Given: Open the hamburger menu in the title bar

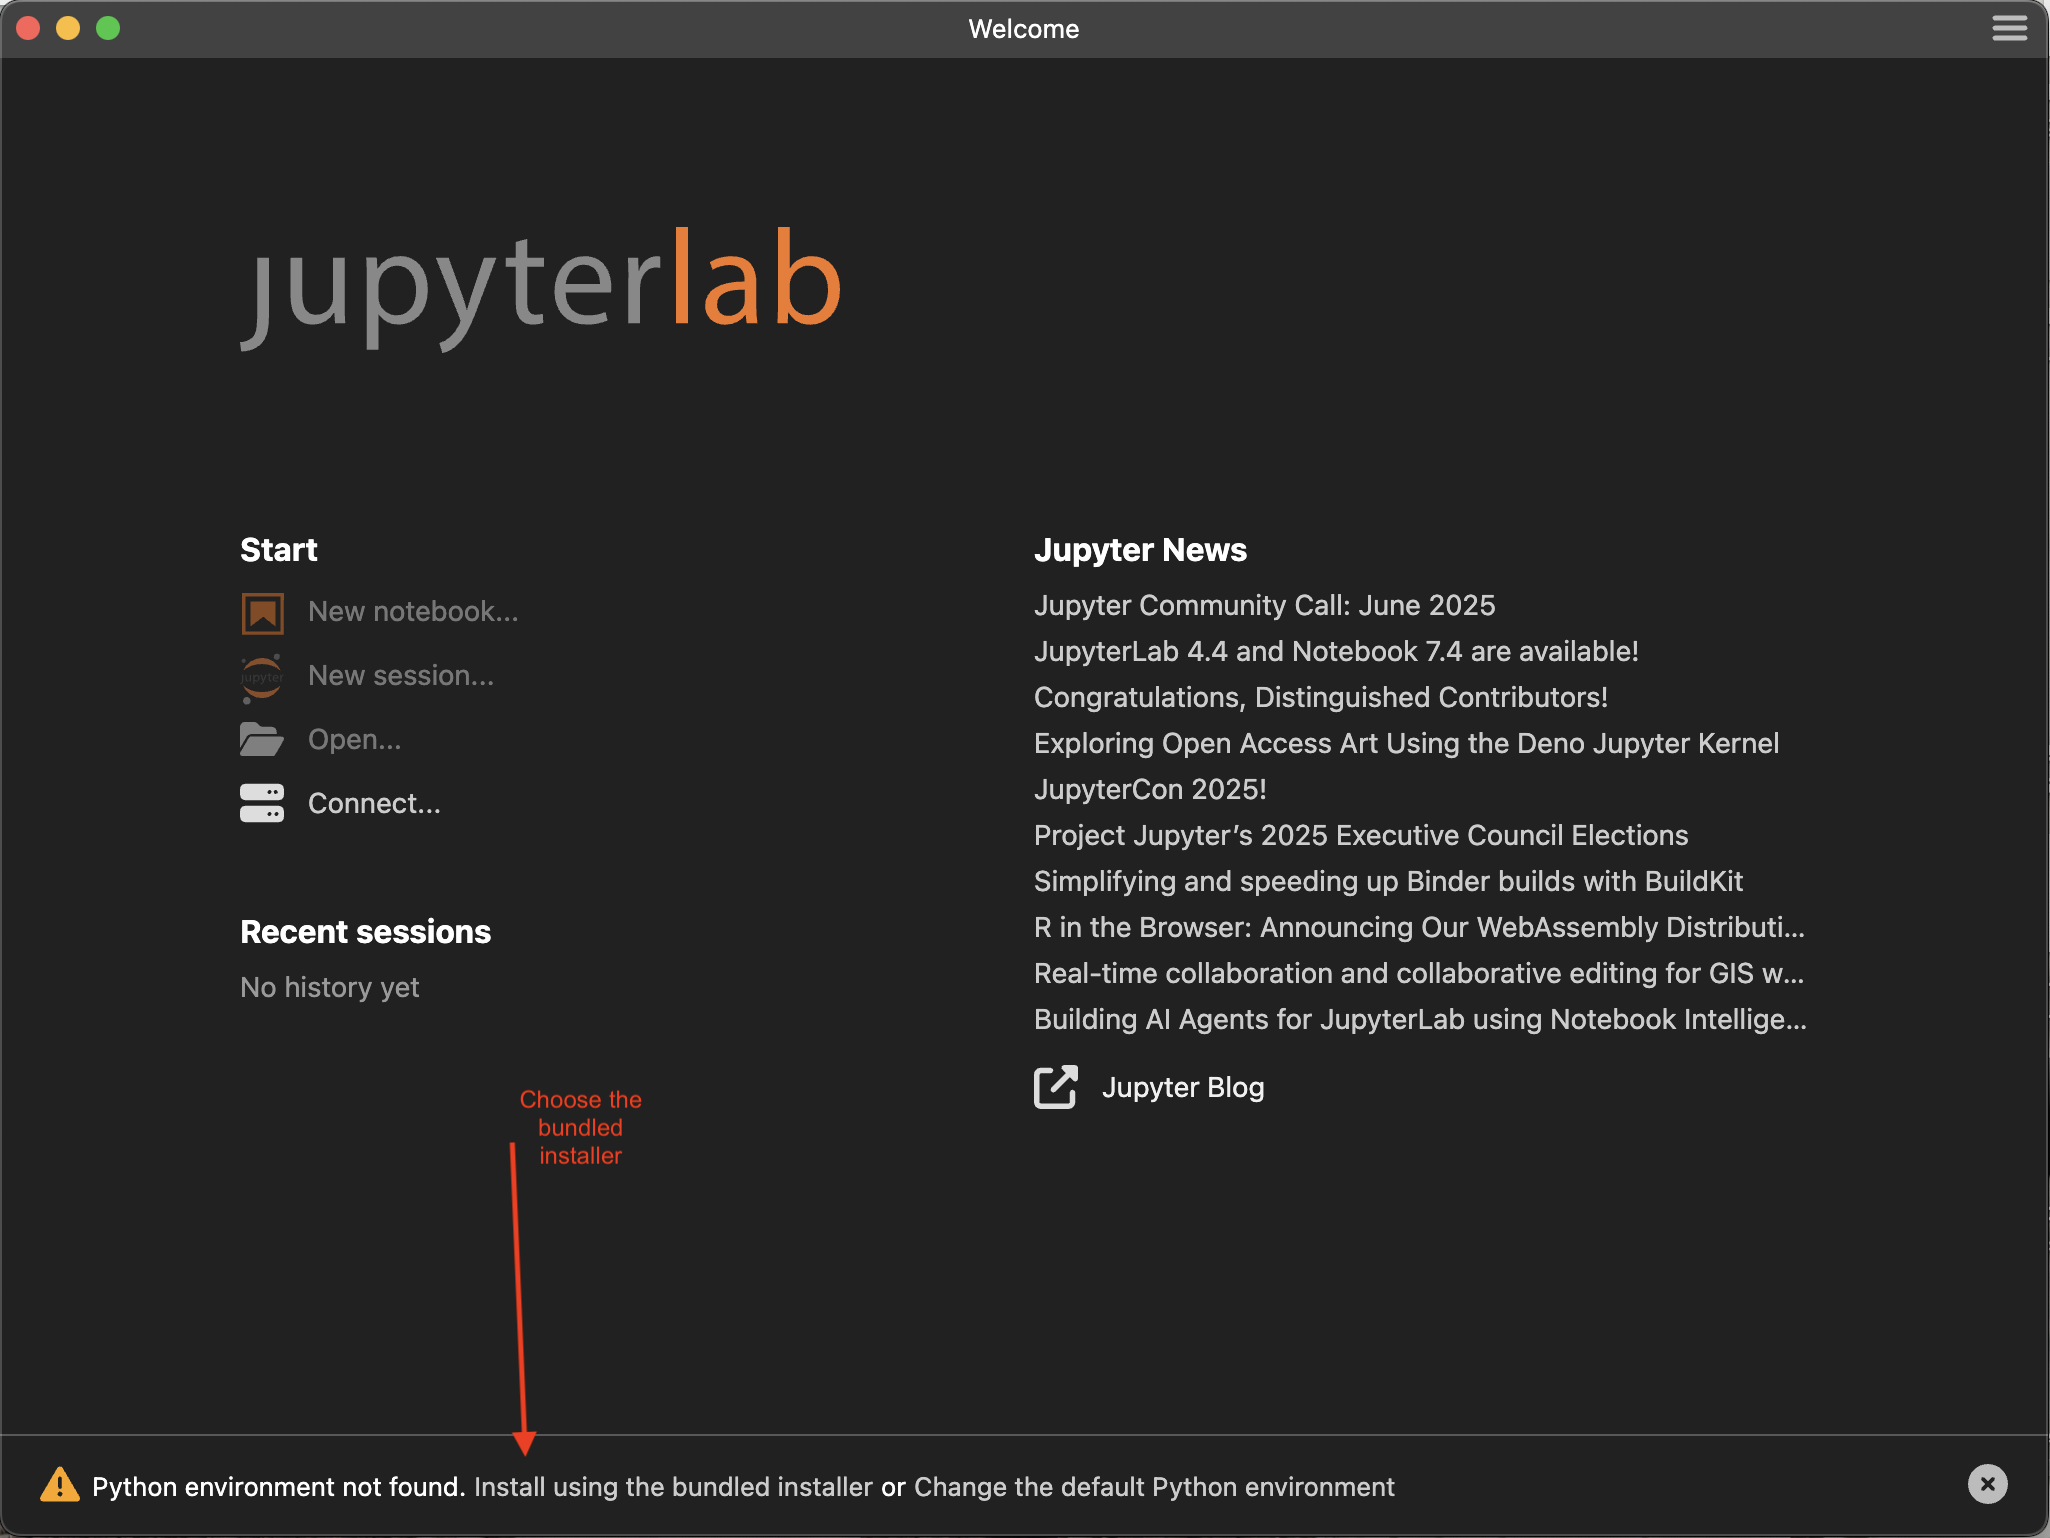Looking at the screenshot, I should click(x=2009, y=28).
